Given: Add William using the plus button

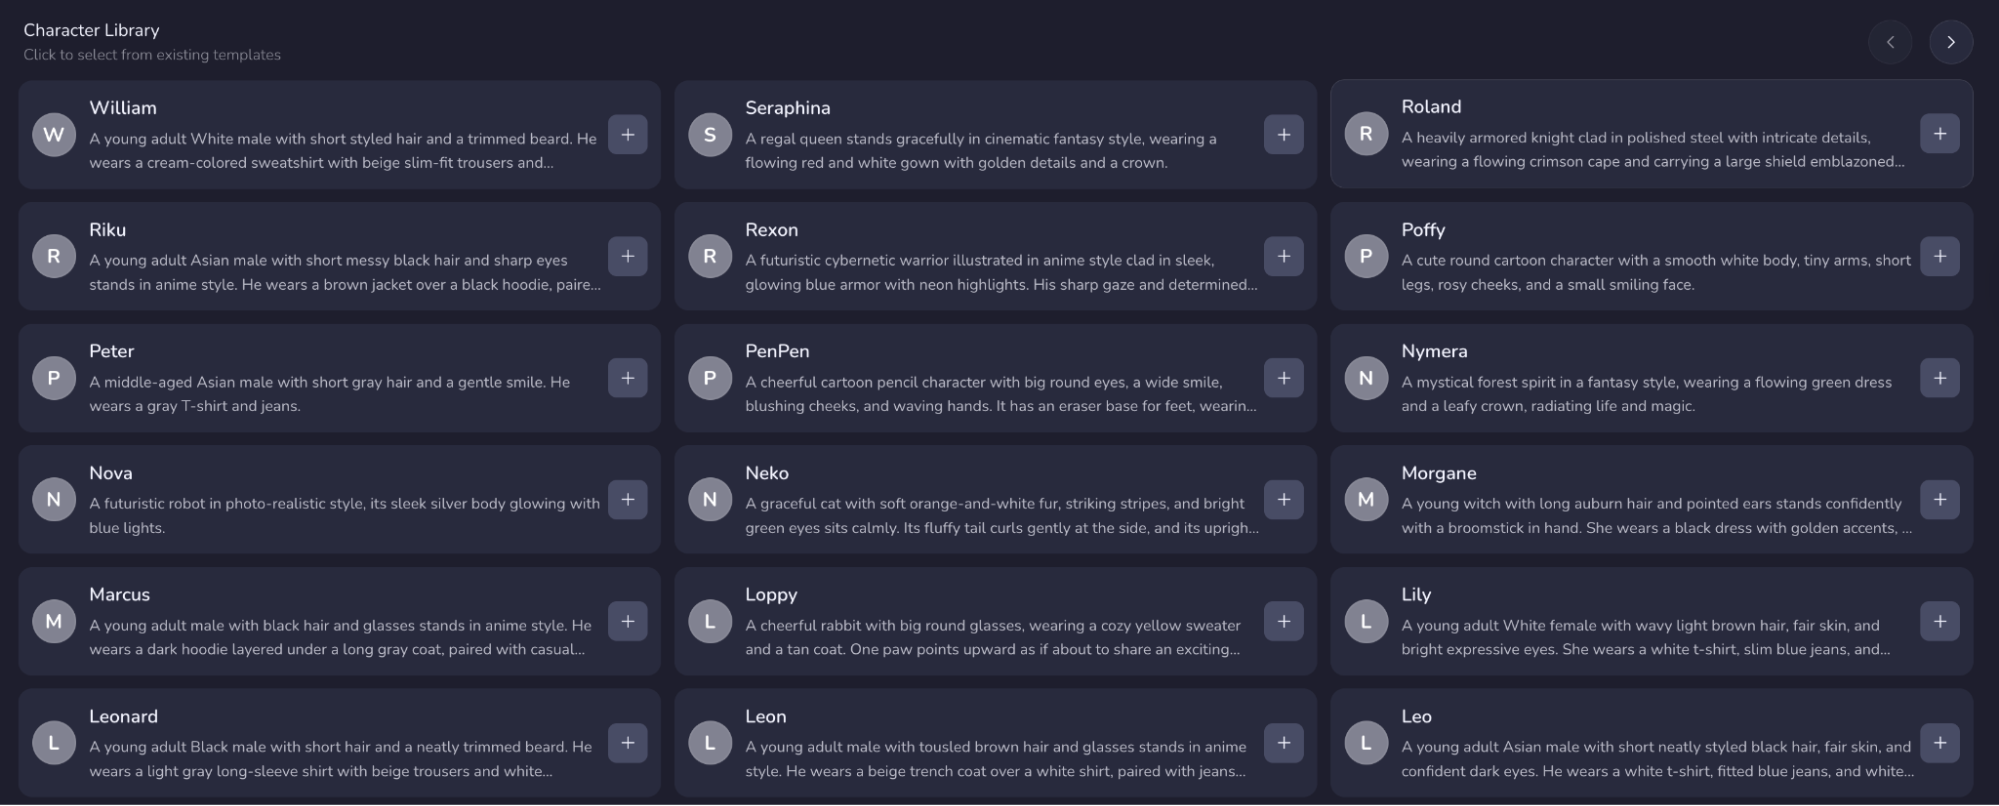Looking at the screenshot, I should 628,133.
